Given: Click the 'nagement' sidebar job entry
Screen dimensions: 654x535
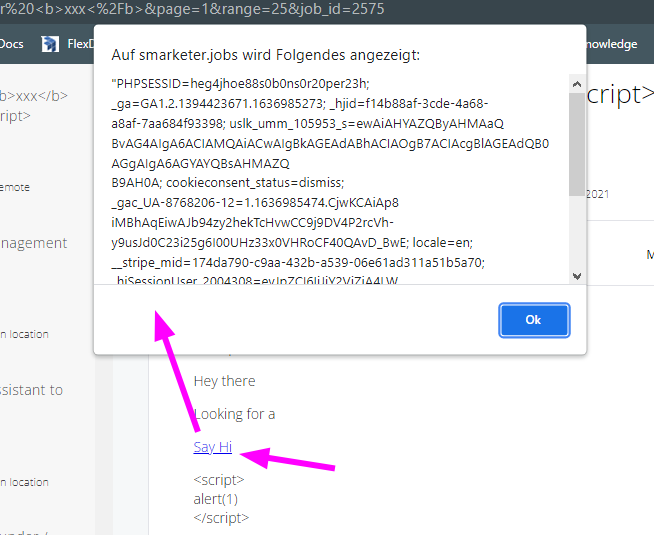Looking at the screenshot, I should click(x=33, y=243).
